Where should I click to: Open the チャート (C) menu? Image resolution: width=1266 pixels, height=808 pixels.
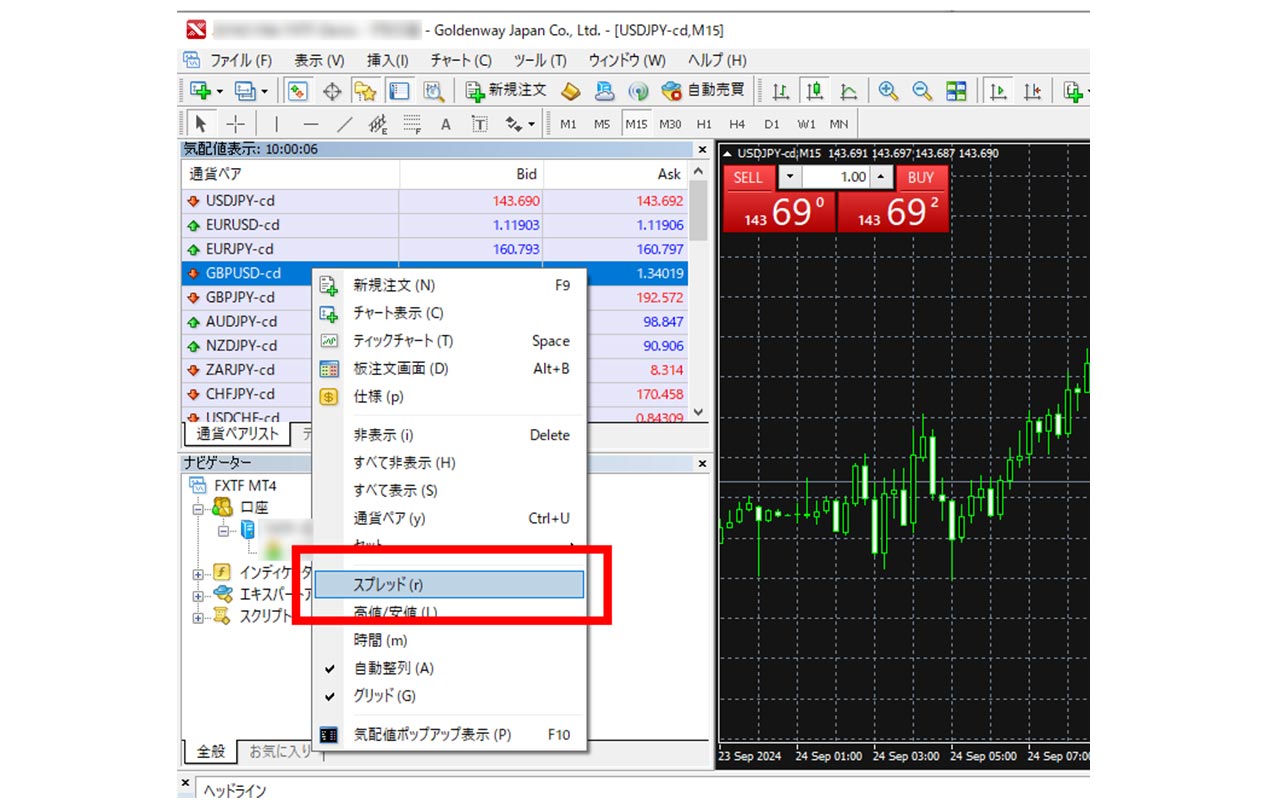click(x=461, y=60)
